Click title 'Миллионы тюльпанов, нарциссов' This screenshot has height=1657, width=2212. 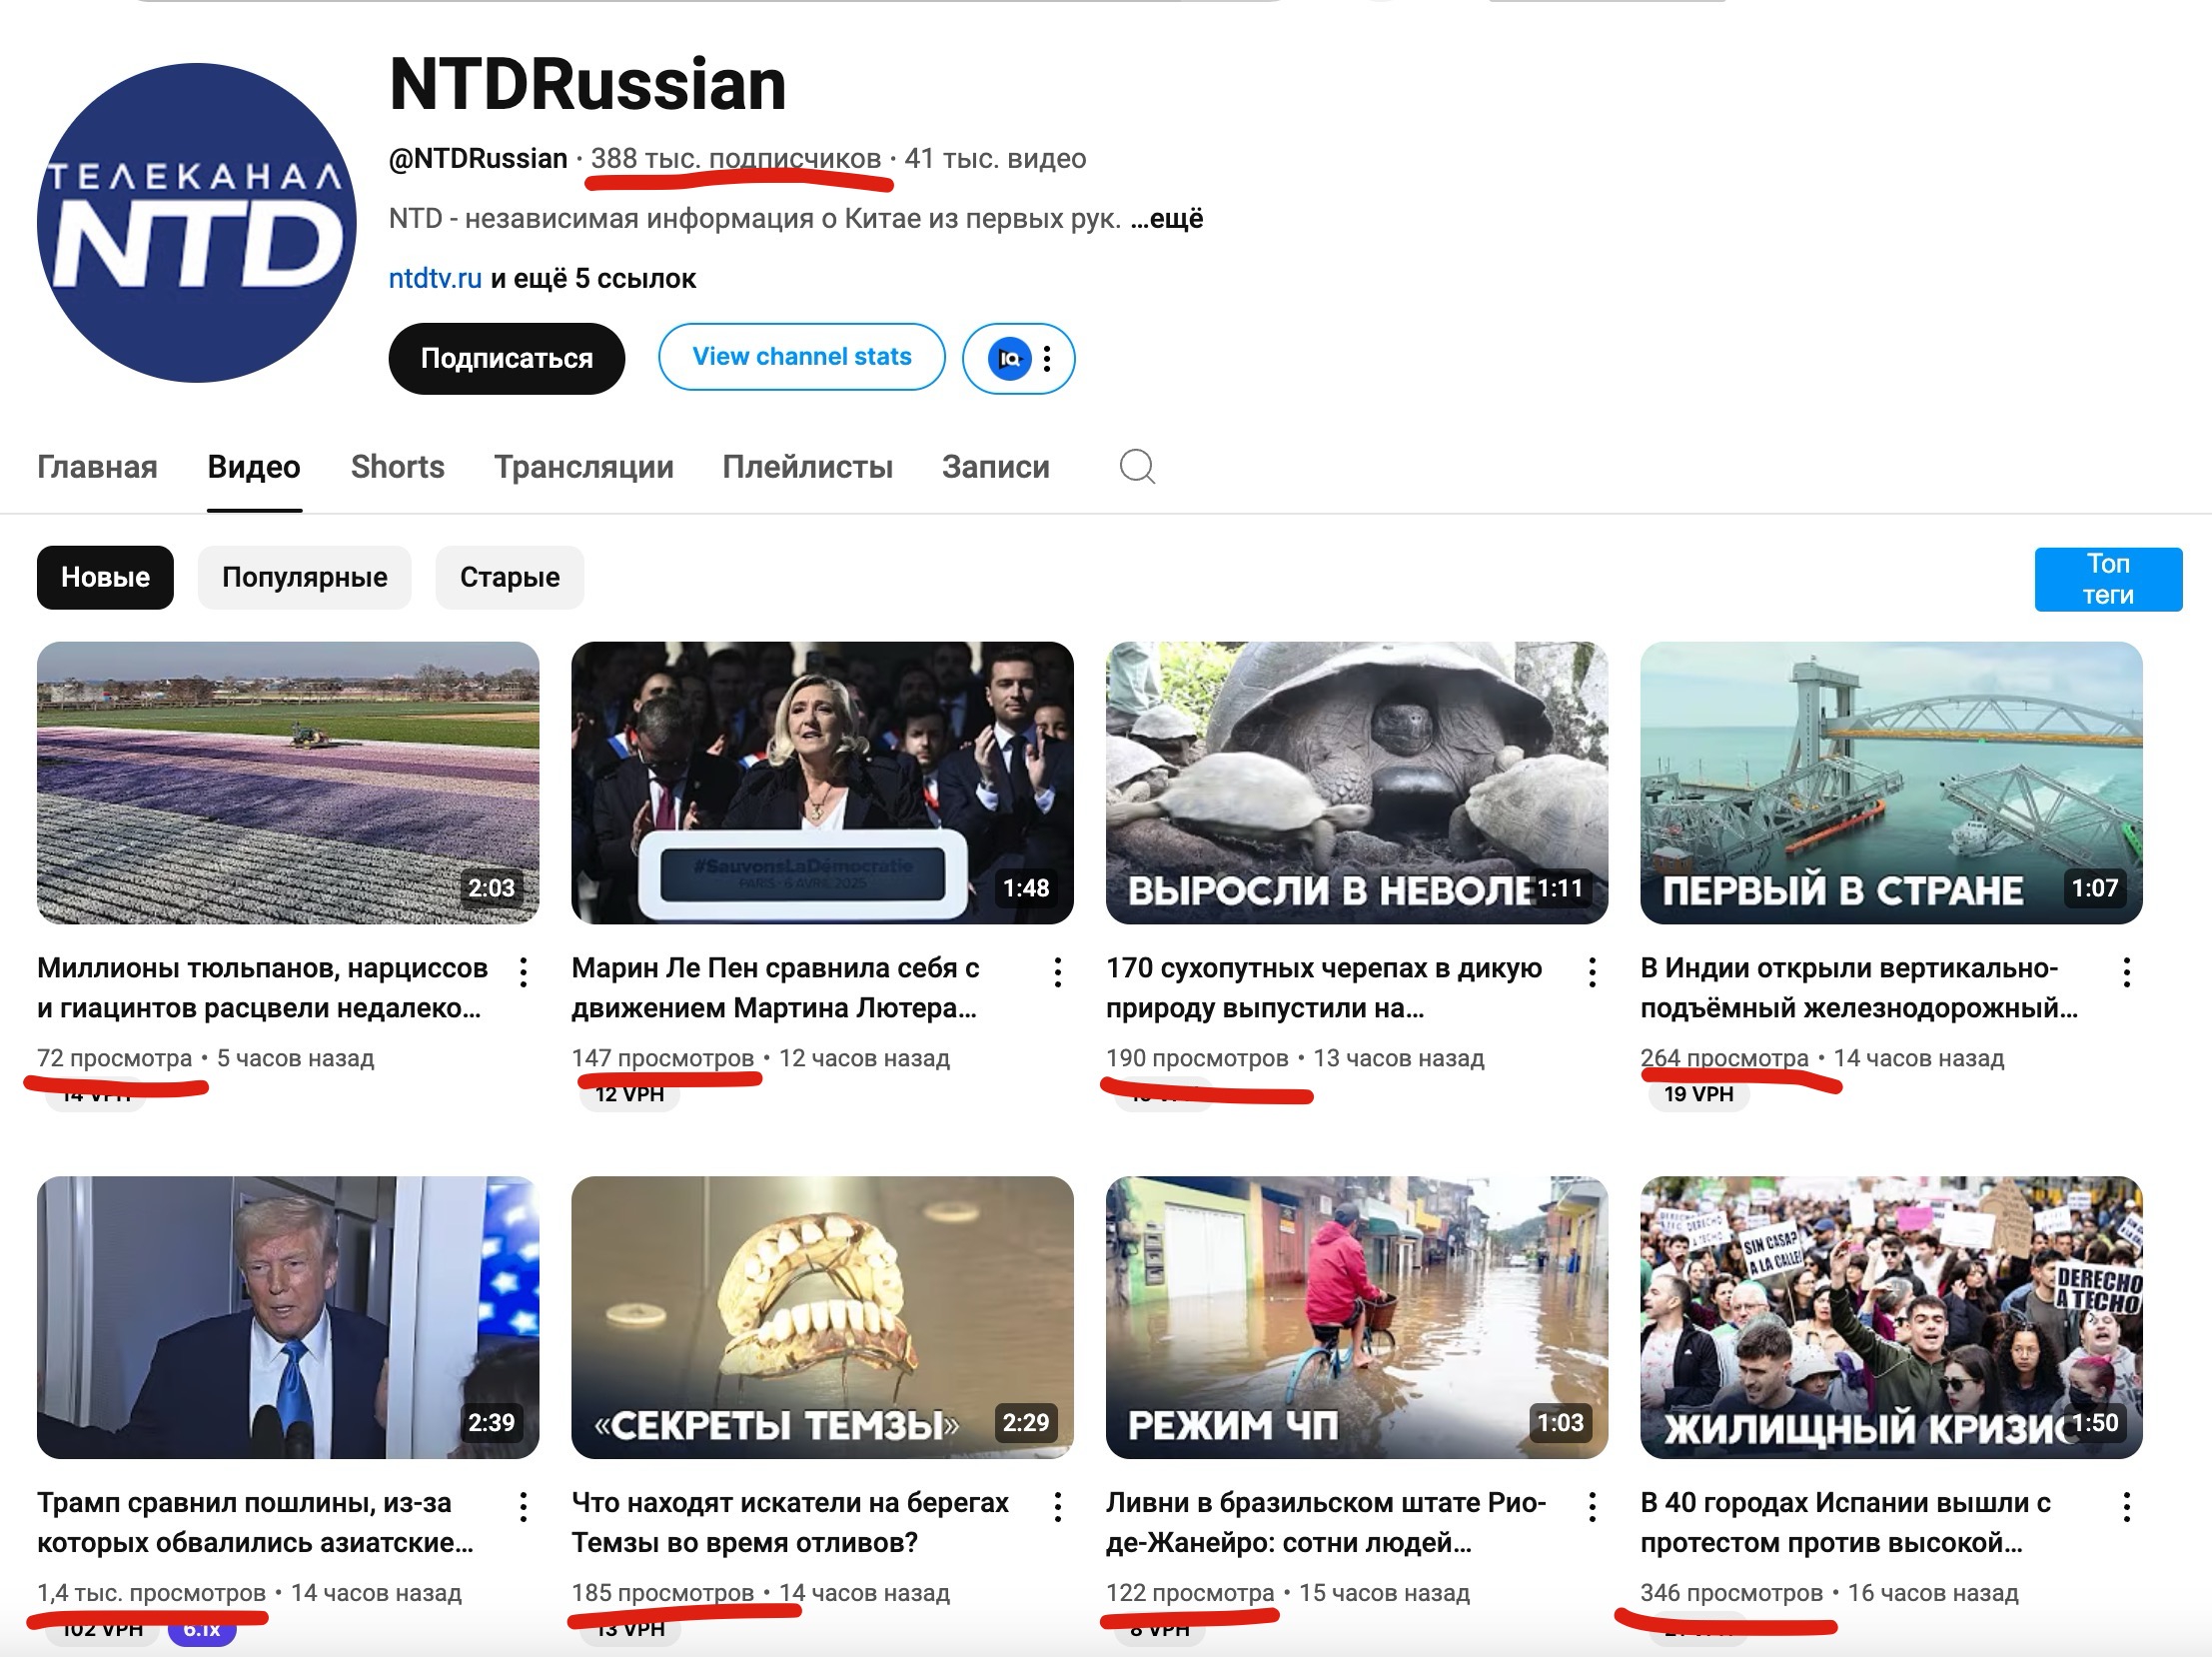point(262,988)
